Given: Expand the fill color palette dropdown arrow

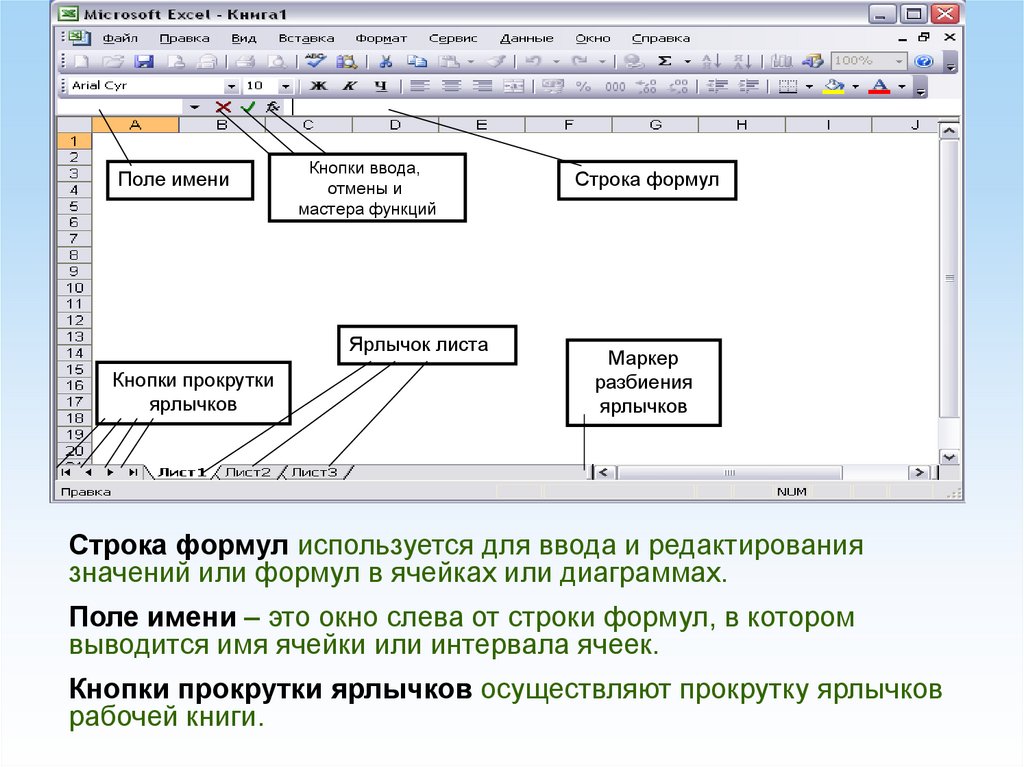Looking at the screenshot, I should pos(856,86).
